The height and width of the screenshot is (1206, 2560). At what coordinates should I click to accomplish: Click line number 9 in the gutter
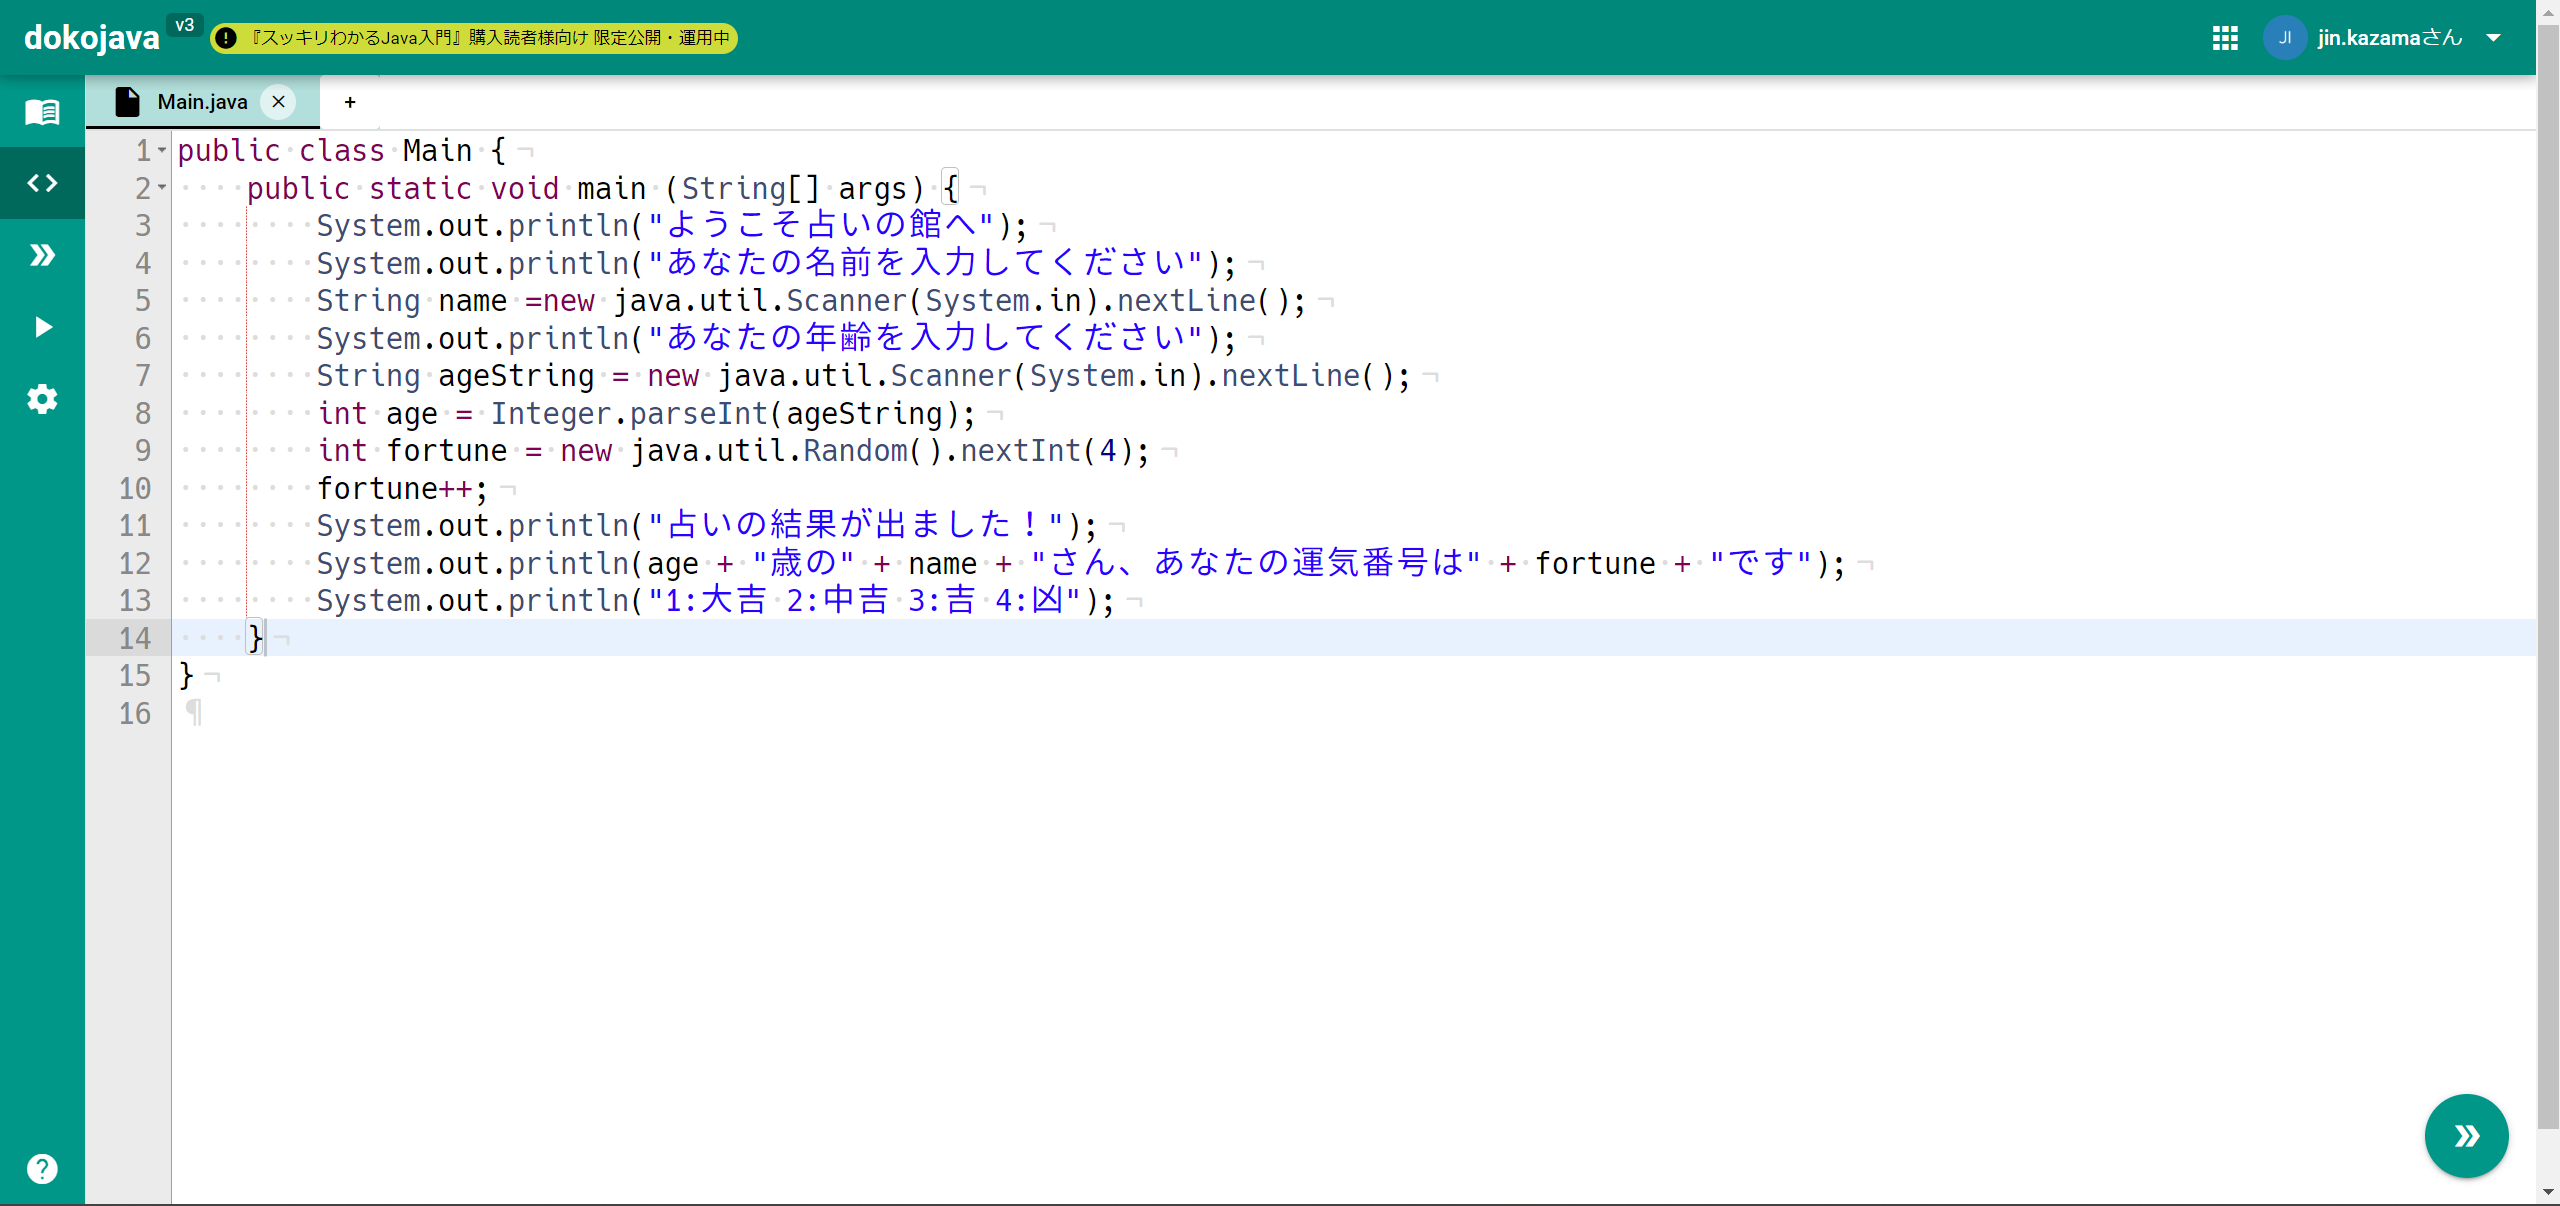tap(143, 451)
